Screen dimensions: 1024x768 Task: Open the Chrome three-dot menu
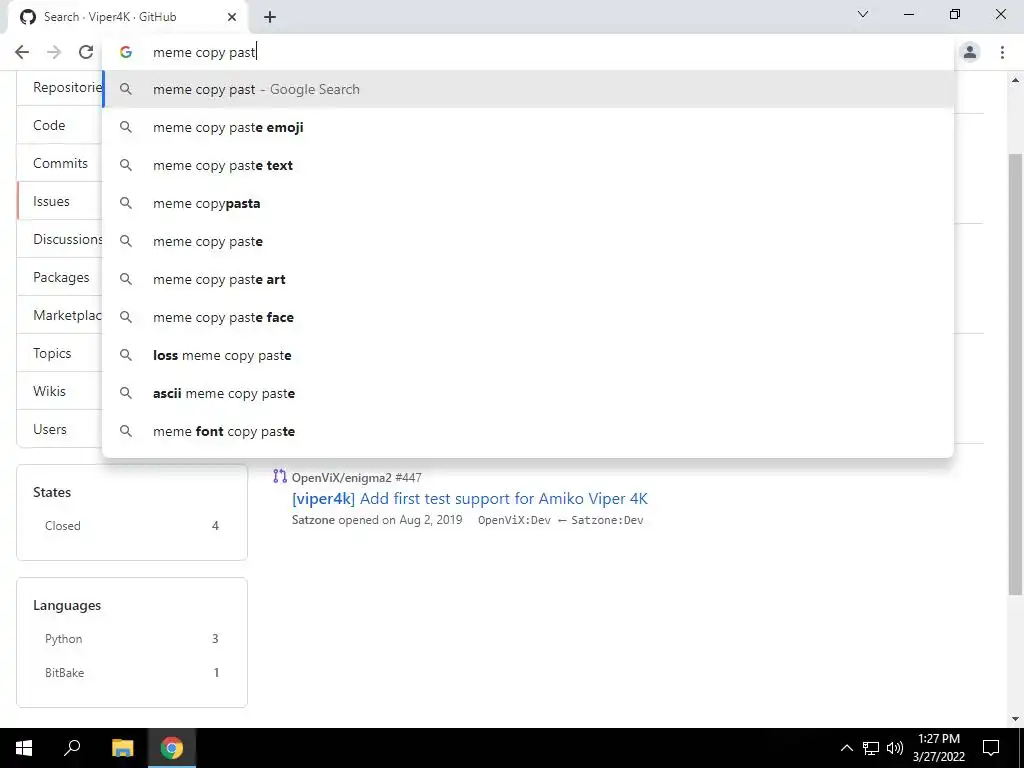pos(1002,52)
